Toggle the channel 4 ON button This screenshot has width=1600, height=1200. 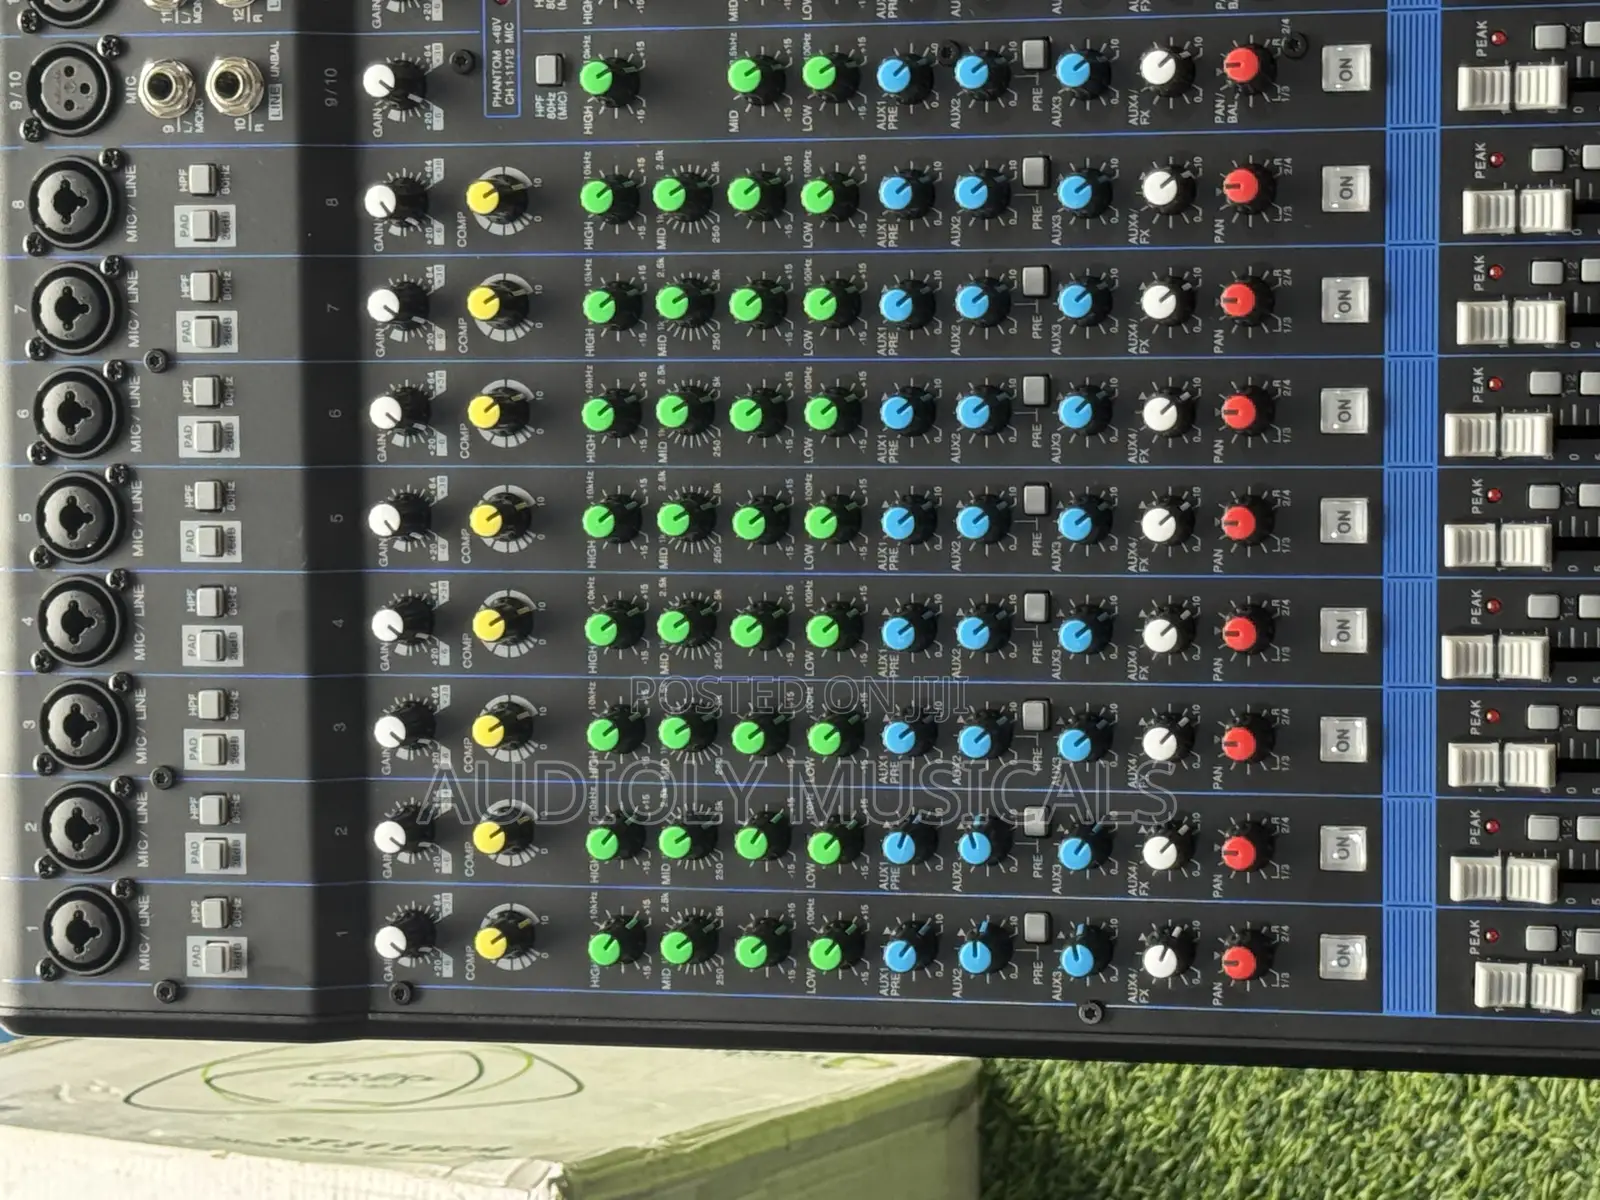pyautogui.click(x=1343, y=630)
